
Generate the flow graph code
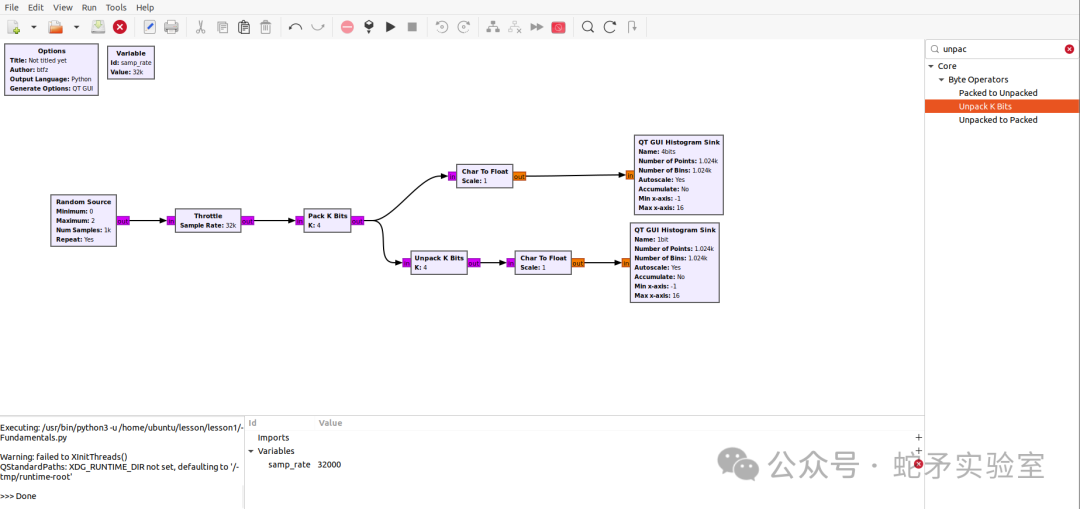click(368, 27)
